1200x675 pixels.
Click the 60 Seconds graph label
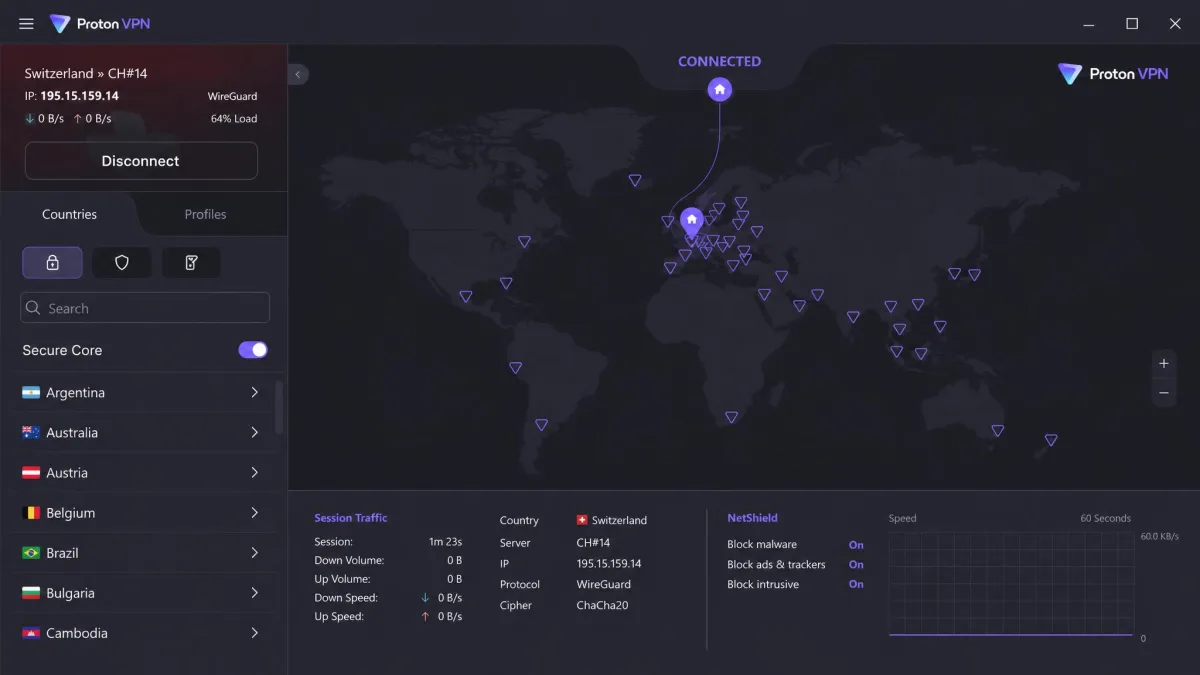[x=1105, y=518]
